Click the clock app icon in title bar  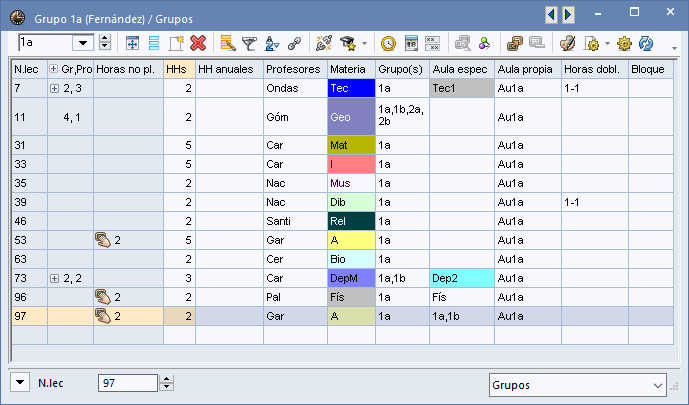coord(18,18)
